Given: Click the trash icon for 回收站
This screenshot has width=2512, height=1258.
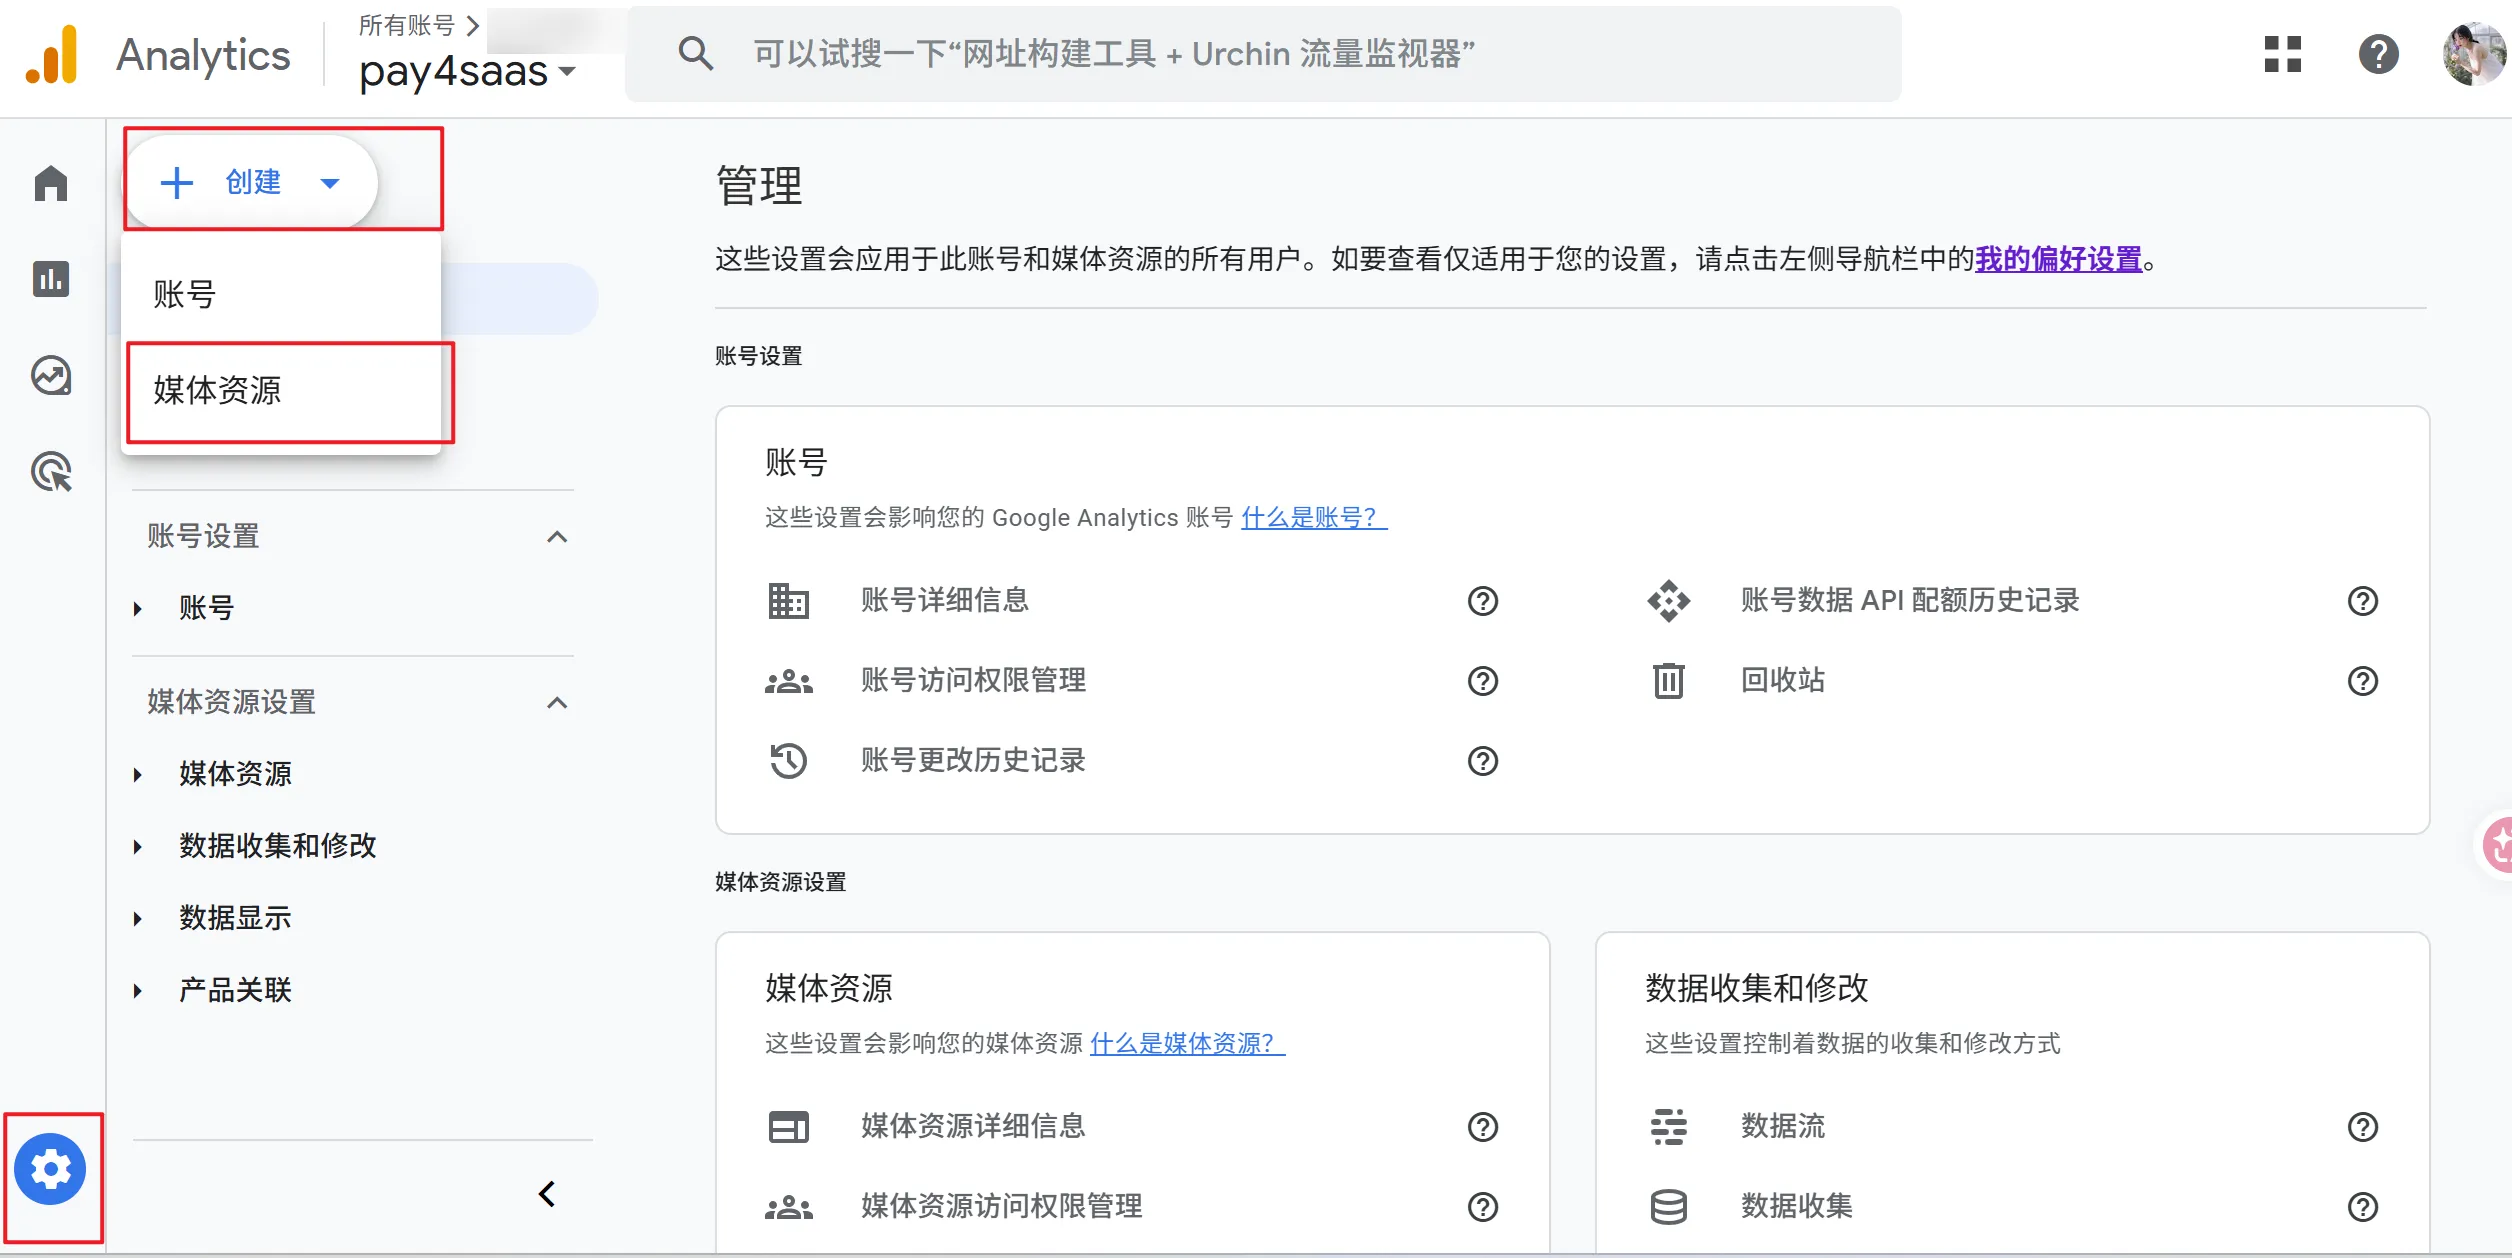Looking at the screenshot, I should pos(1668,681).
